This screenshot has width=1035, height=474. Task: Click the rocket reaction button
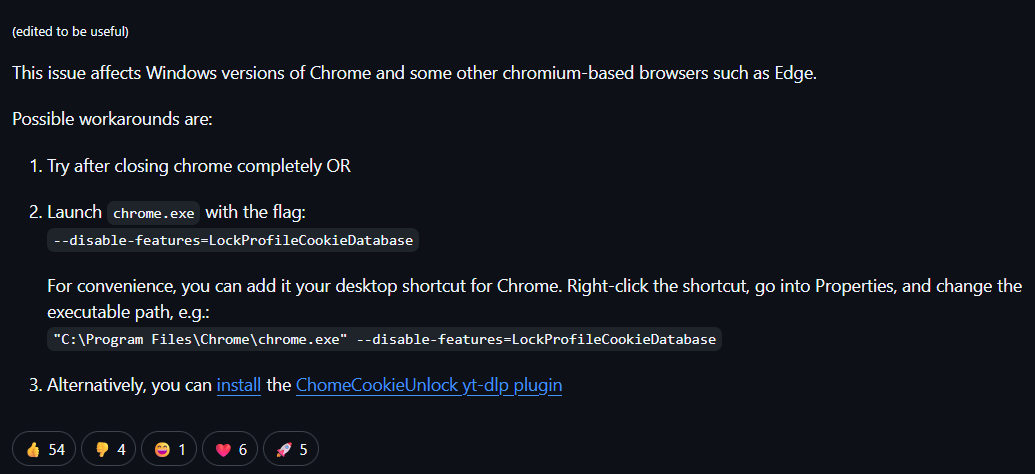click(291, 449)
